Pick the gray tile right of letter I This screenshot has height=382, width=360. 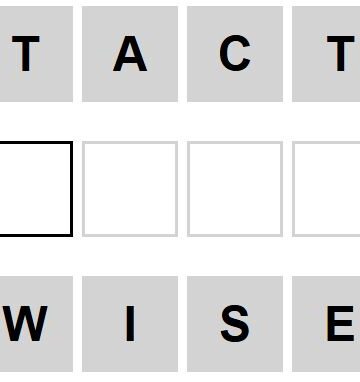[x=235, y=324]
